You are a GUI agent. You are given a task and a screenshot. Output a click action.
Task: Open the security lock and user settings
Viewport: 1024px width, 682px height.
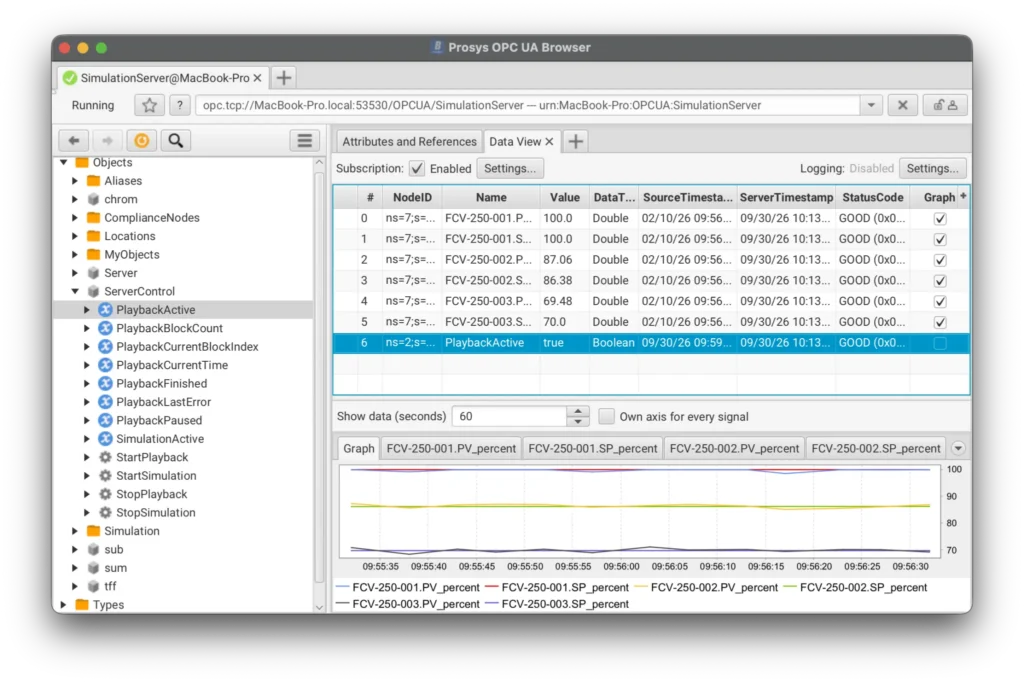coord(945,105)
